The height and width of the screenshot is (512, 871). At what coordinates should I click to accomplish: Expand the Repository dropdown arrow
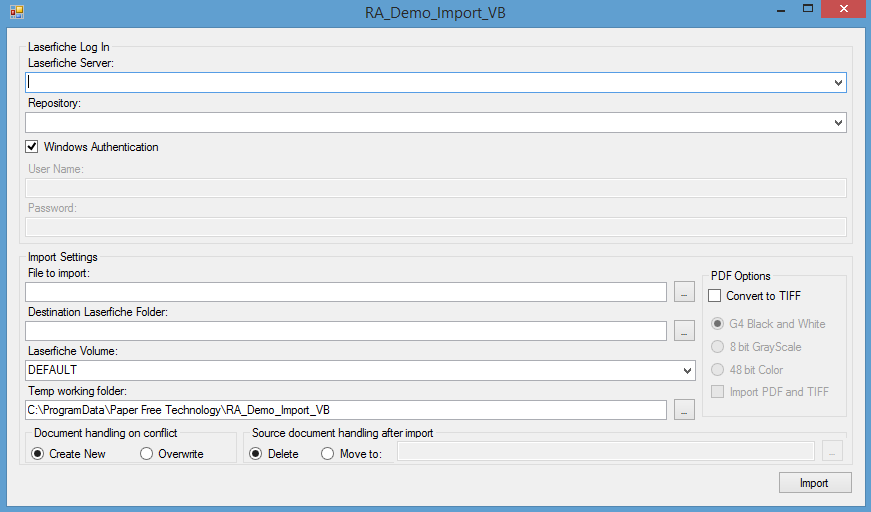[x=838, y=123]
